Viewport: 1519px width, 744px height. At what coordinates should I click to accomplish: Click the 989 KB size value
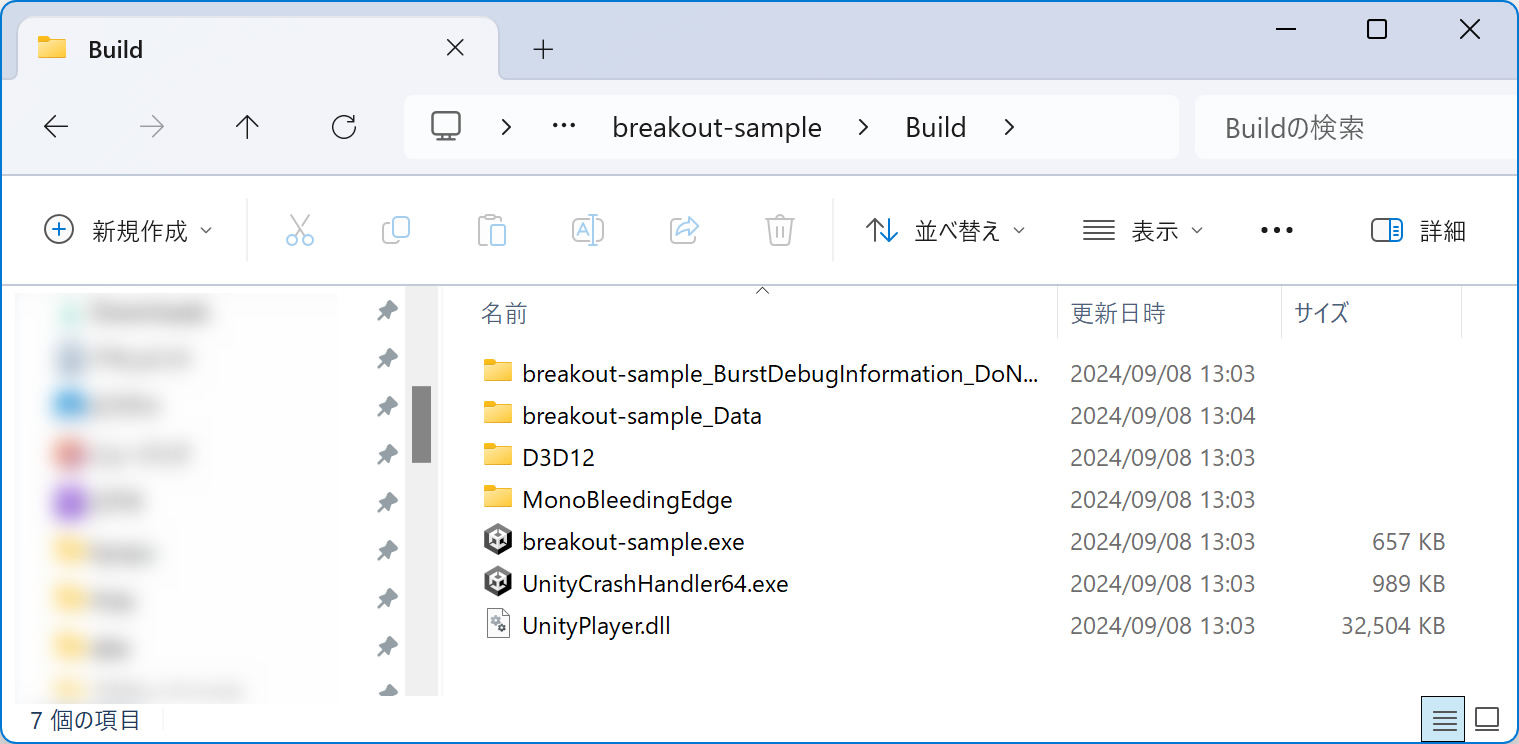(x=1409, y=584)
